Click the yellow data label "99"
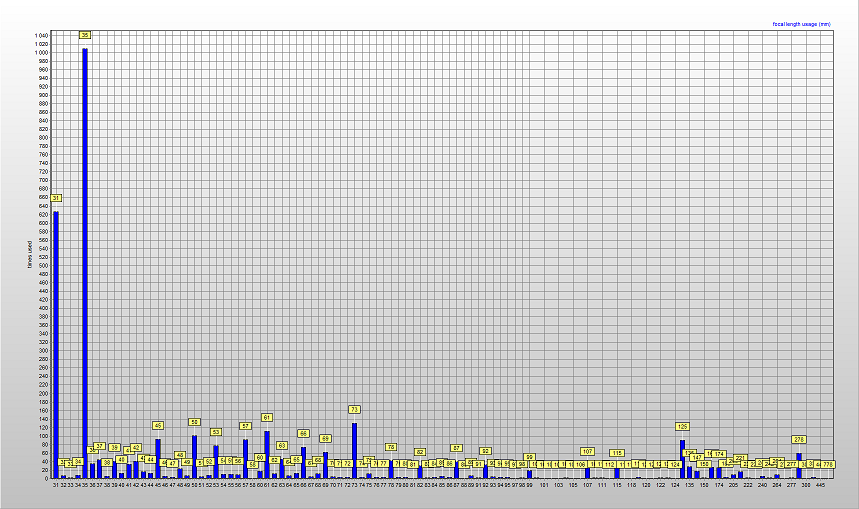The height and width of the screenshot is (509, 859). click(x=529, y=457)
